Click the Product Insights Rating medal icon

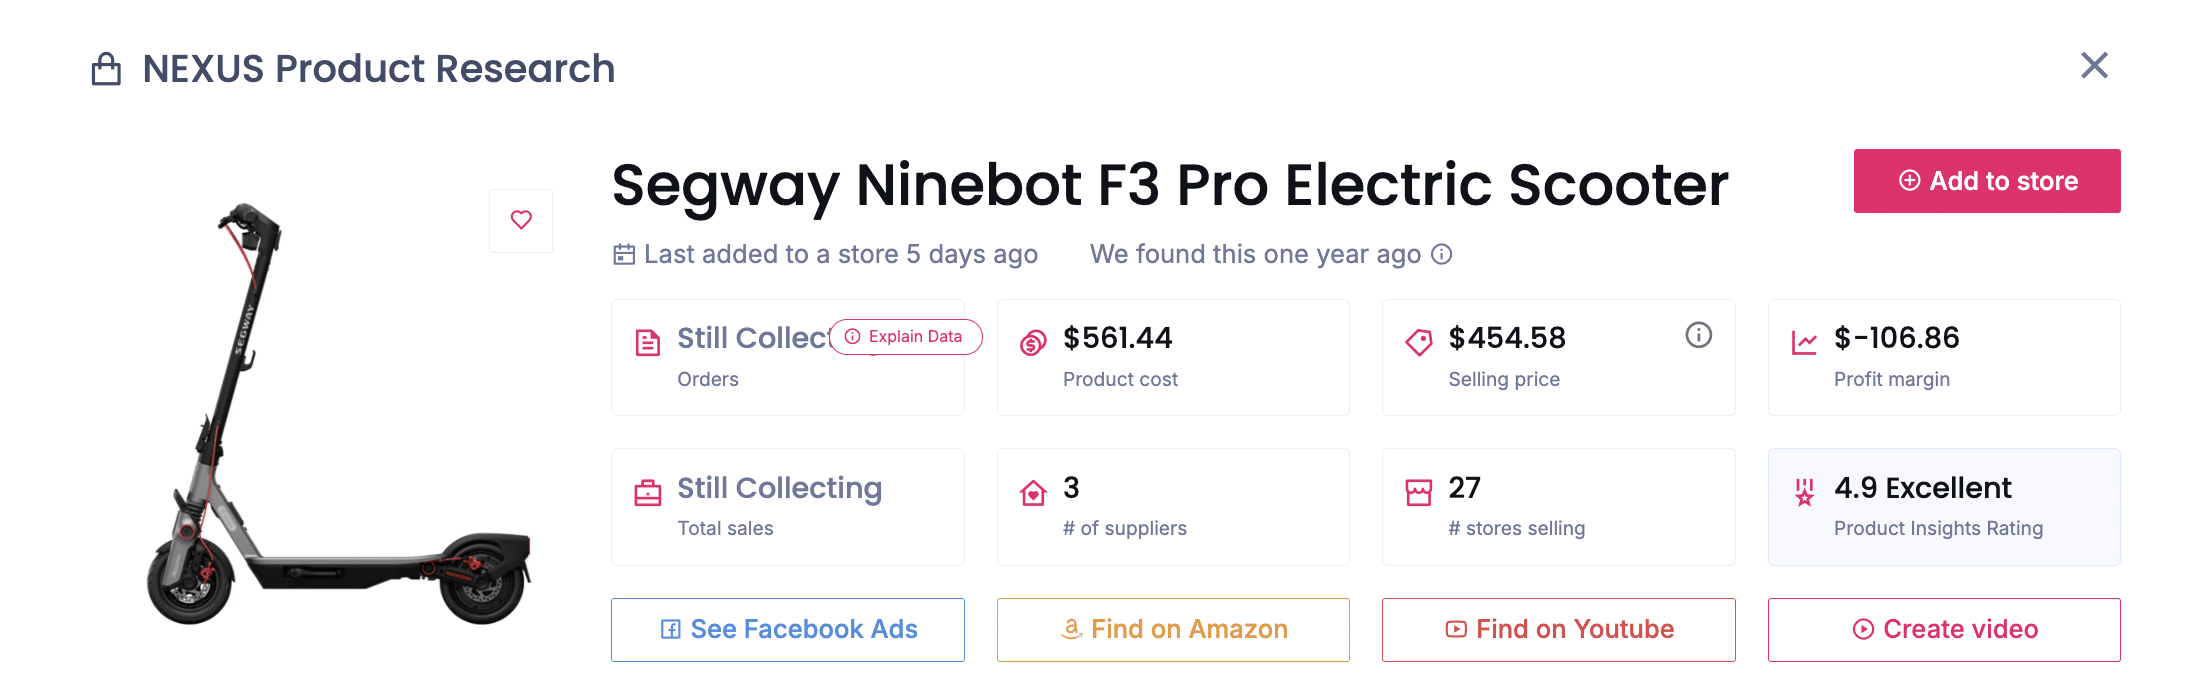(x=1804, y=493)
